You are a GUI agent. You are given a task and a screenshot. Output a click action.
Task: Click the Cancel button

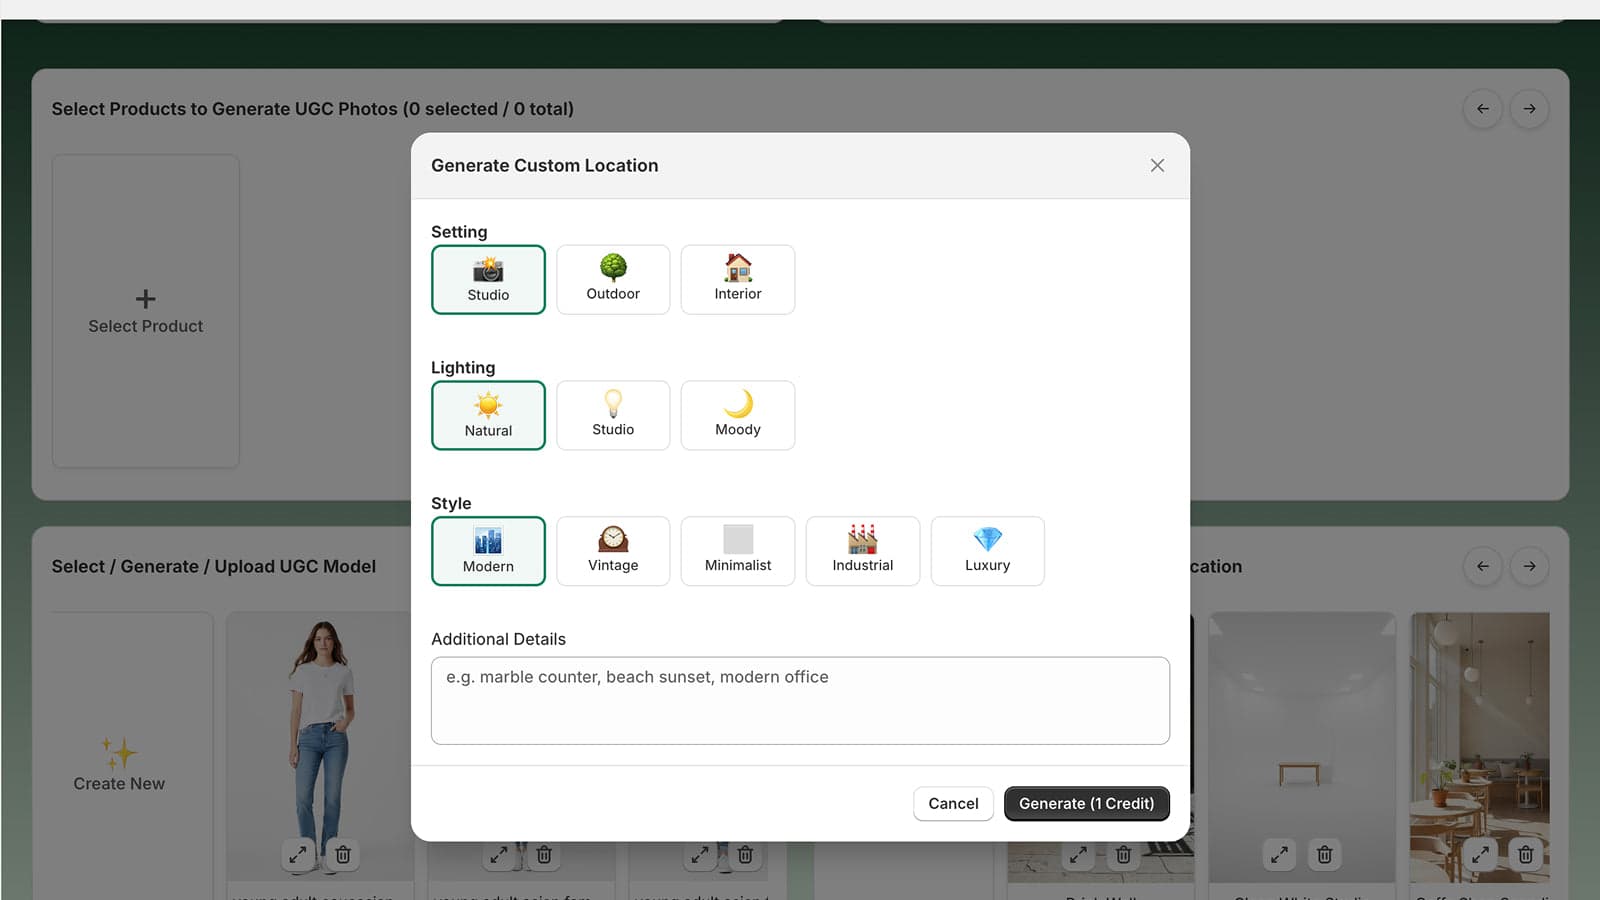click(952, 803)
